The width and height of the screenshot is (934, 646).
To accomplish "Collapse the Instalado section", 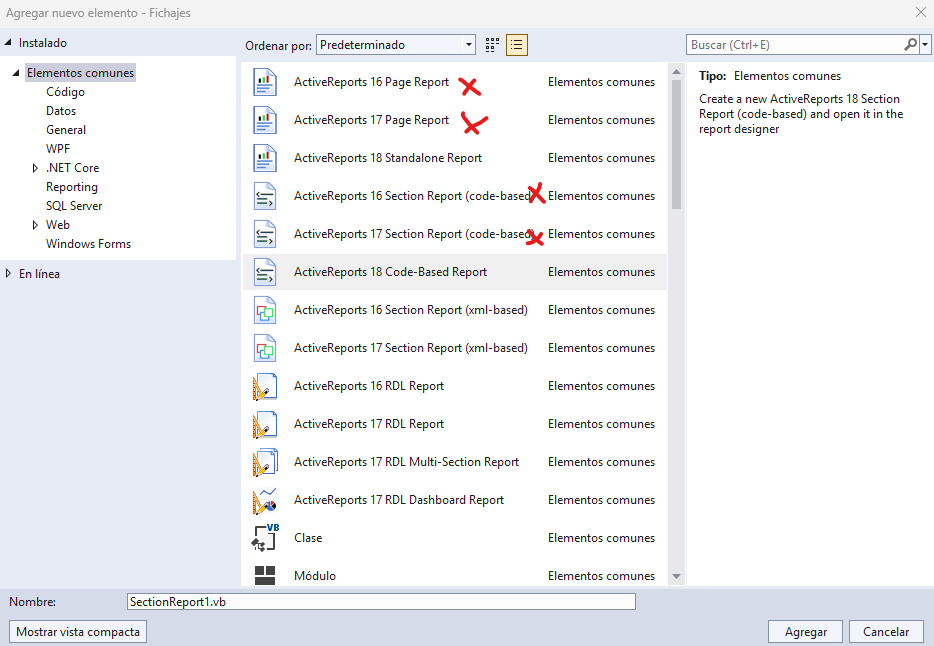I will coord(8,42).
